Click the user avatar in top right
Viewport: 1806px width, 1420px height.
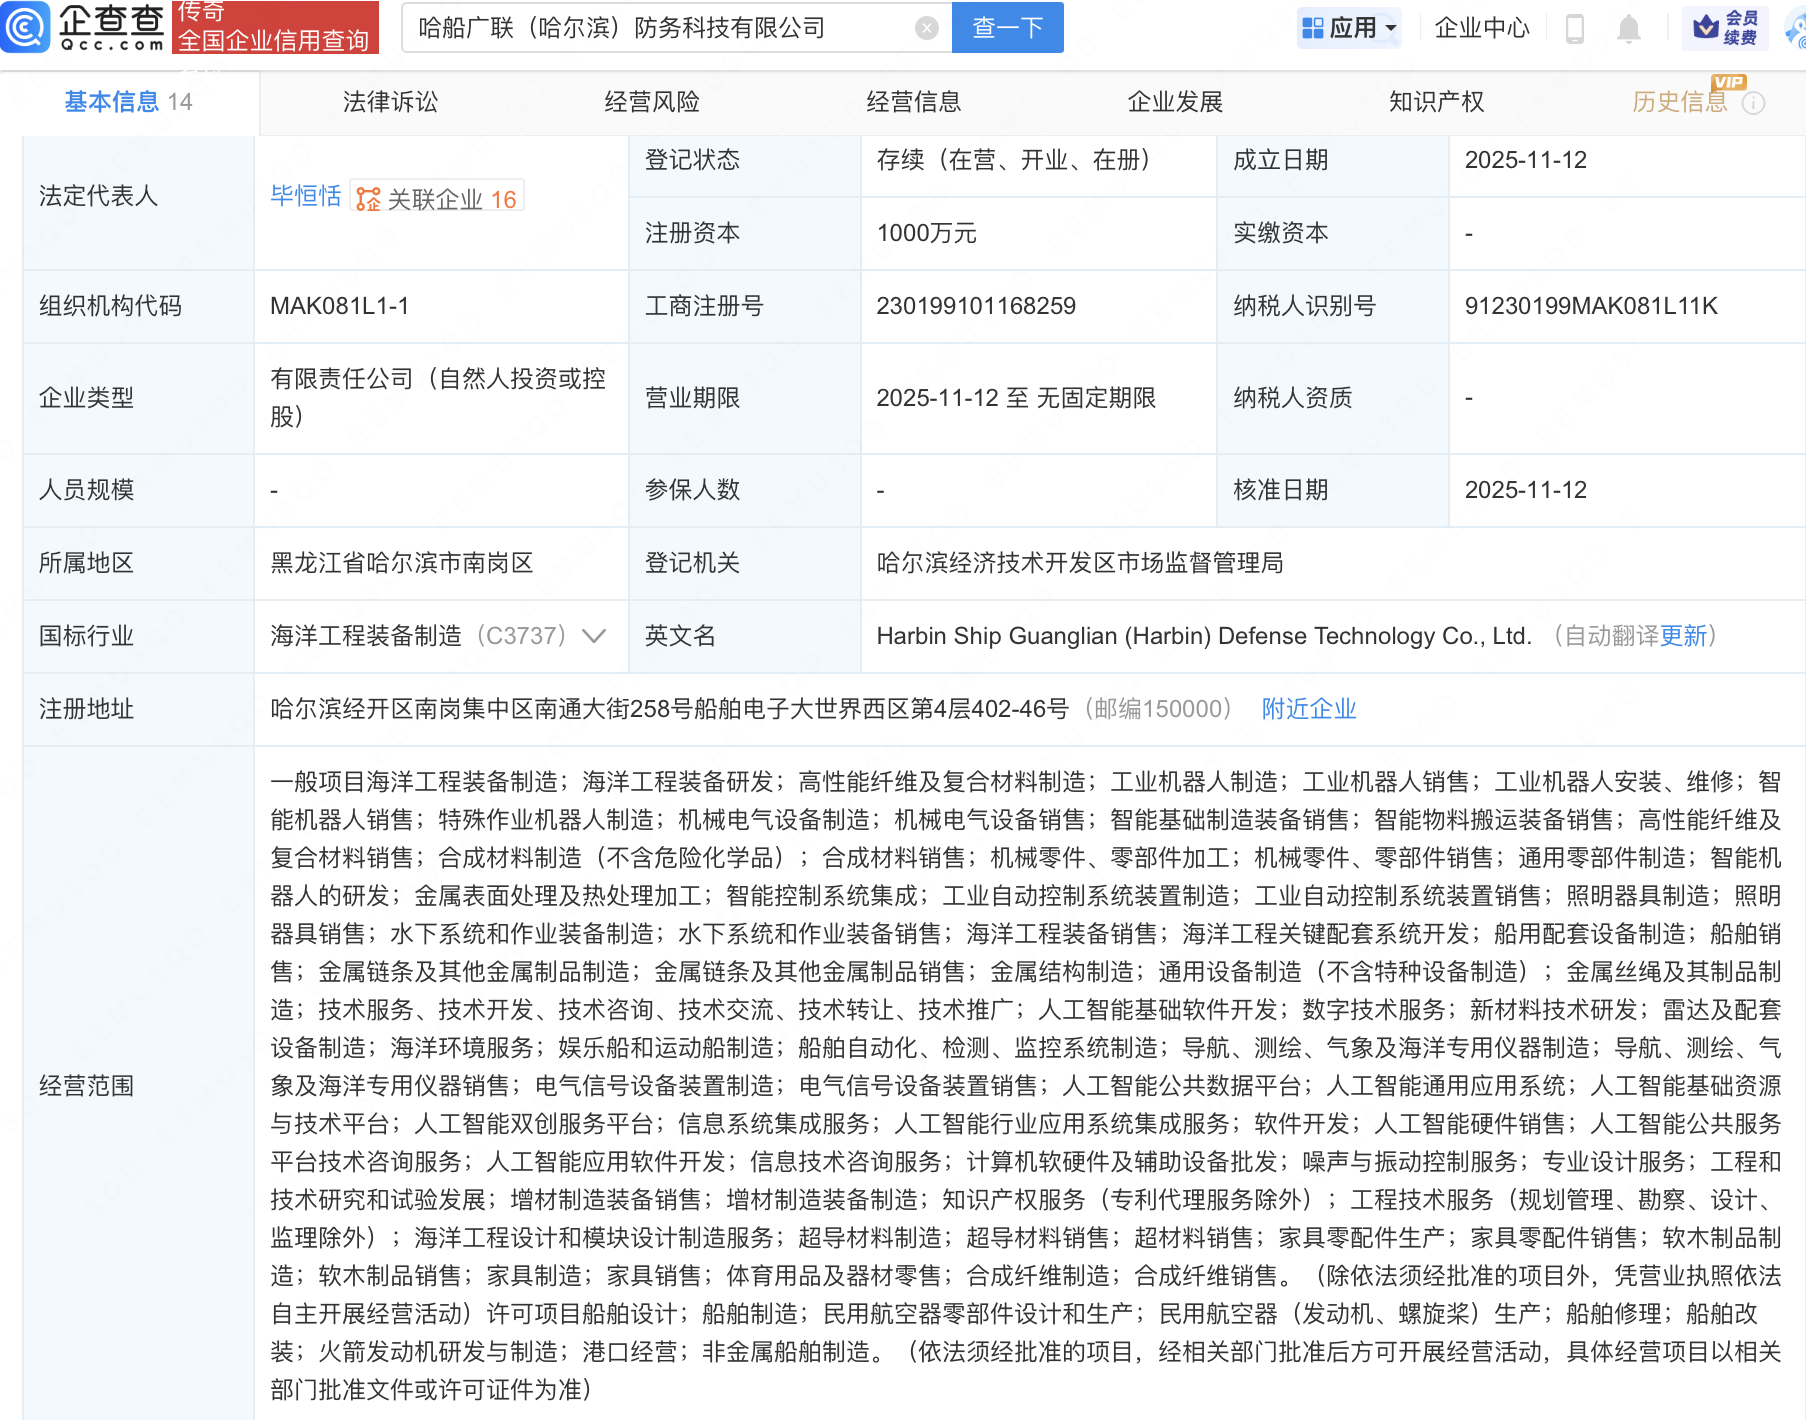[1794, 29]
